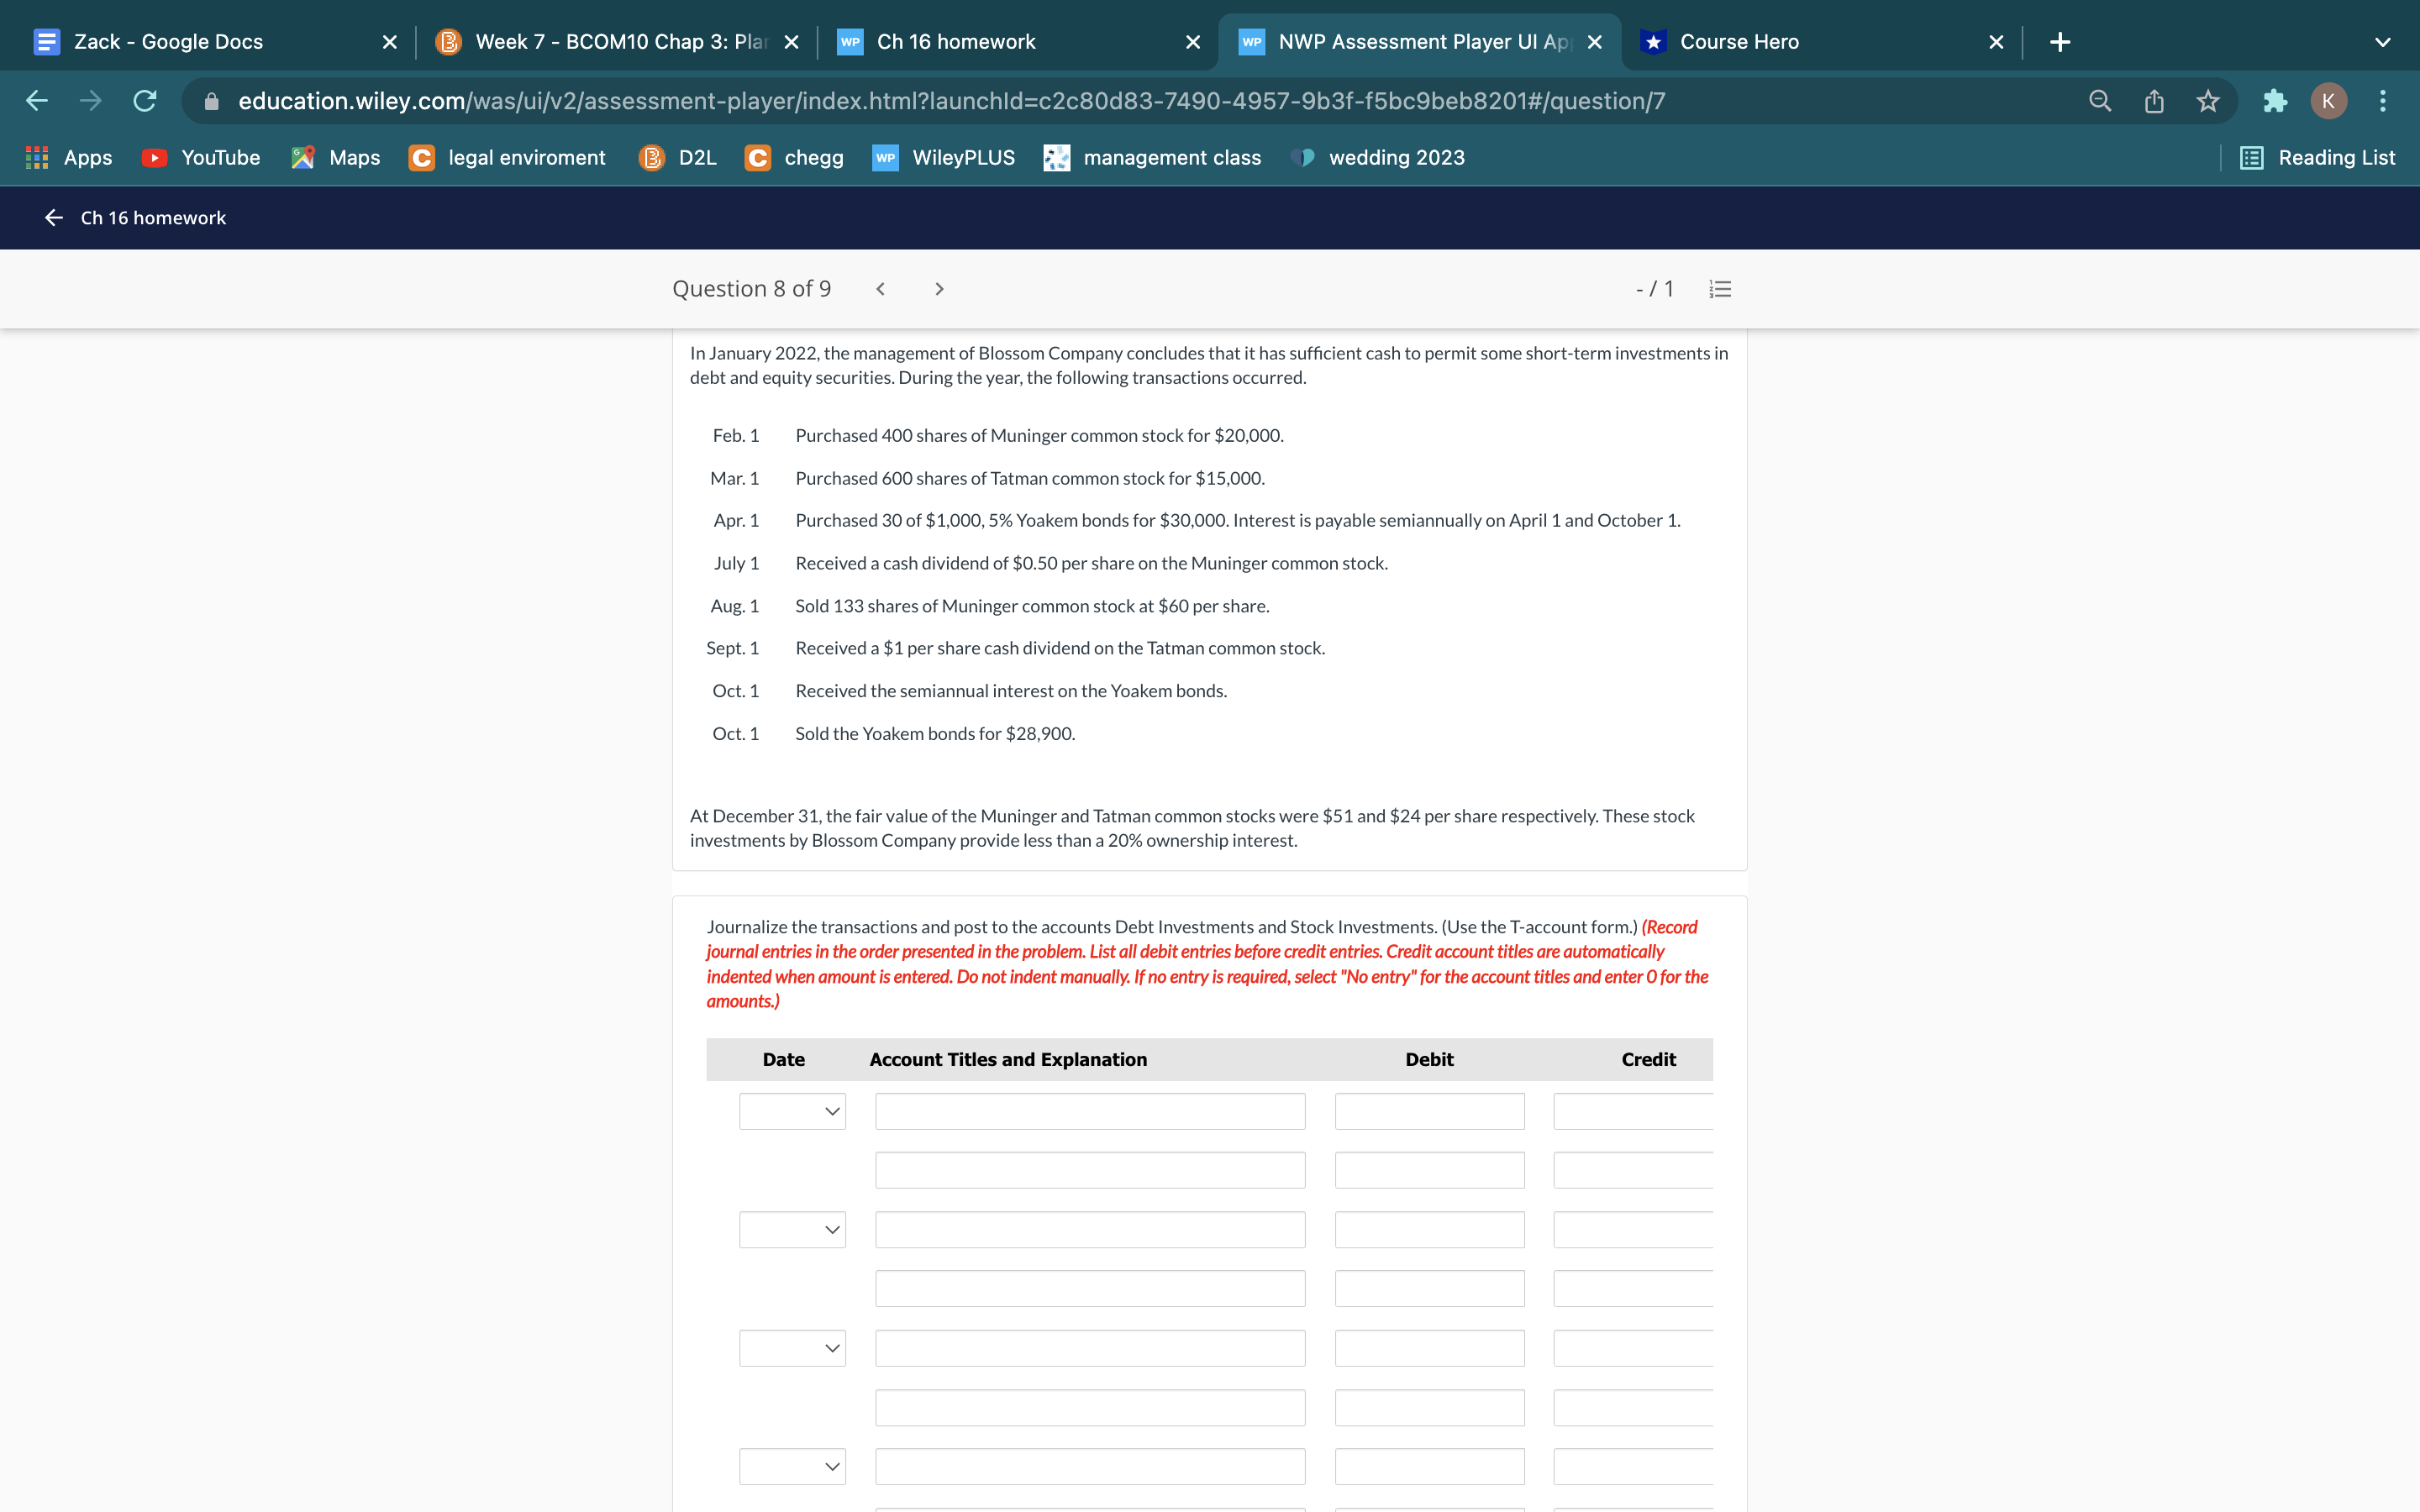
Task: Click the first Account Titles input field
Action: 1090,1111
